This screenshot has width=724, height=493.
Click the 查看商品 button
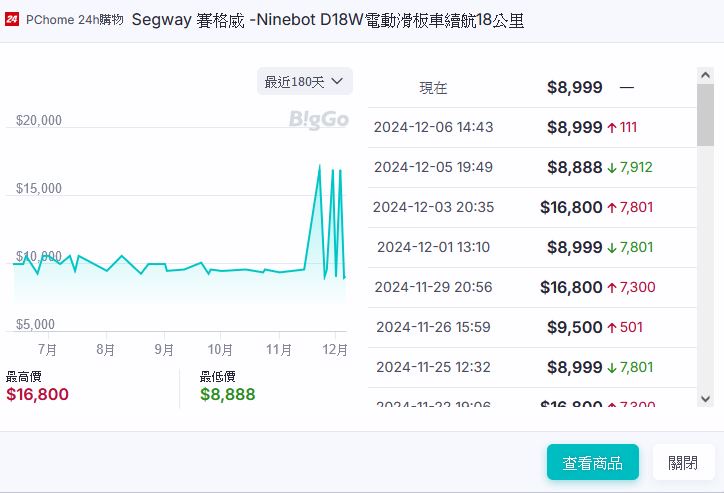(592, 463)
